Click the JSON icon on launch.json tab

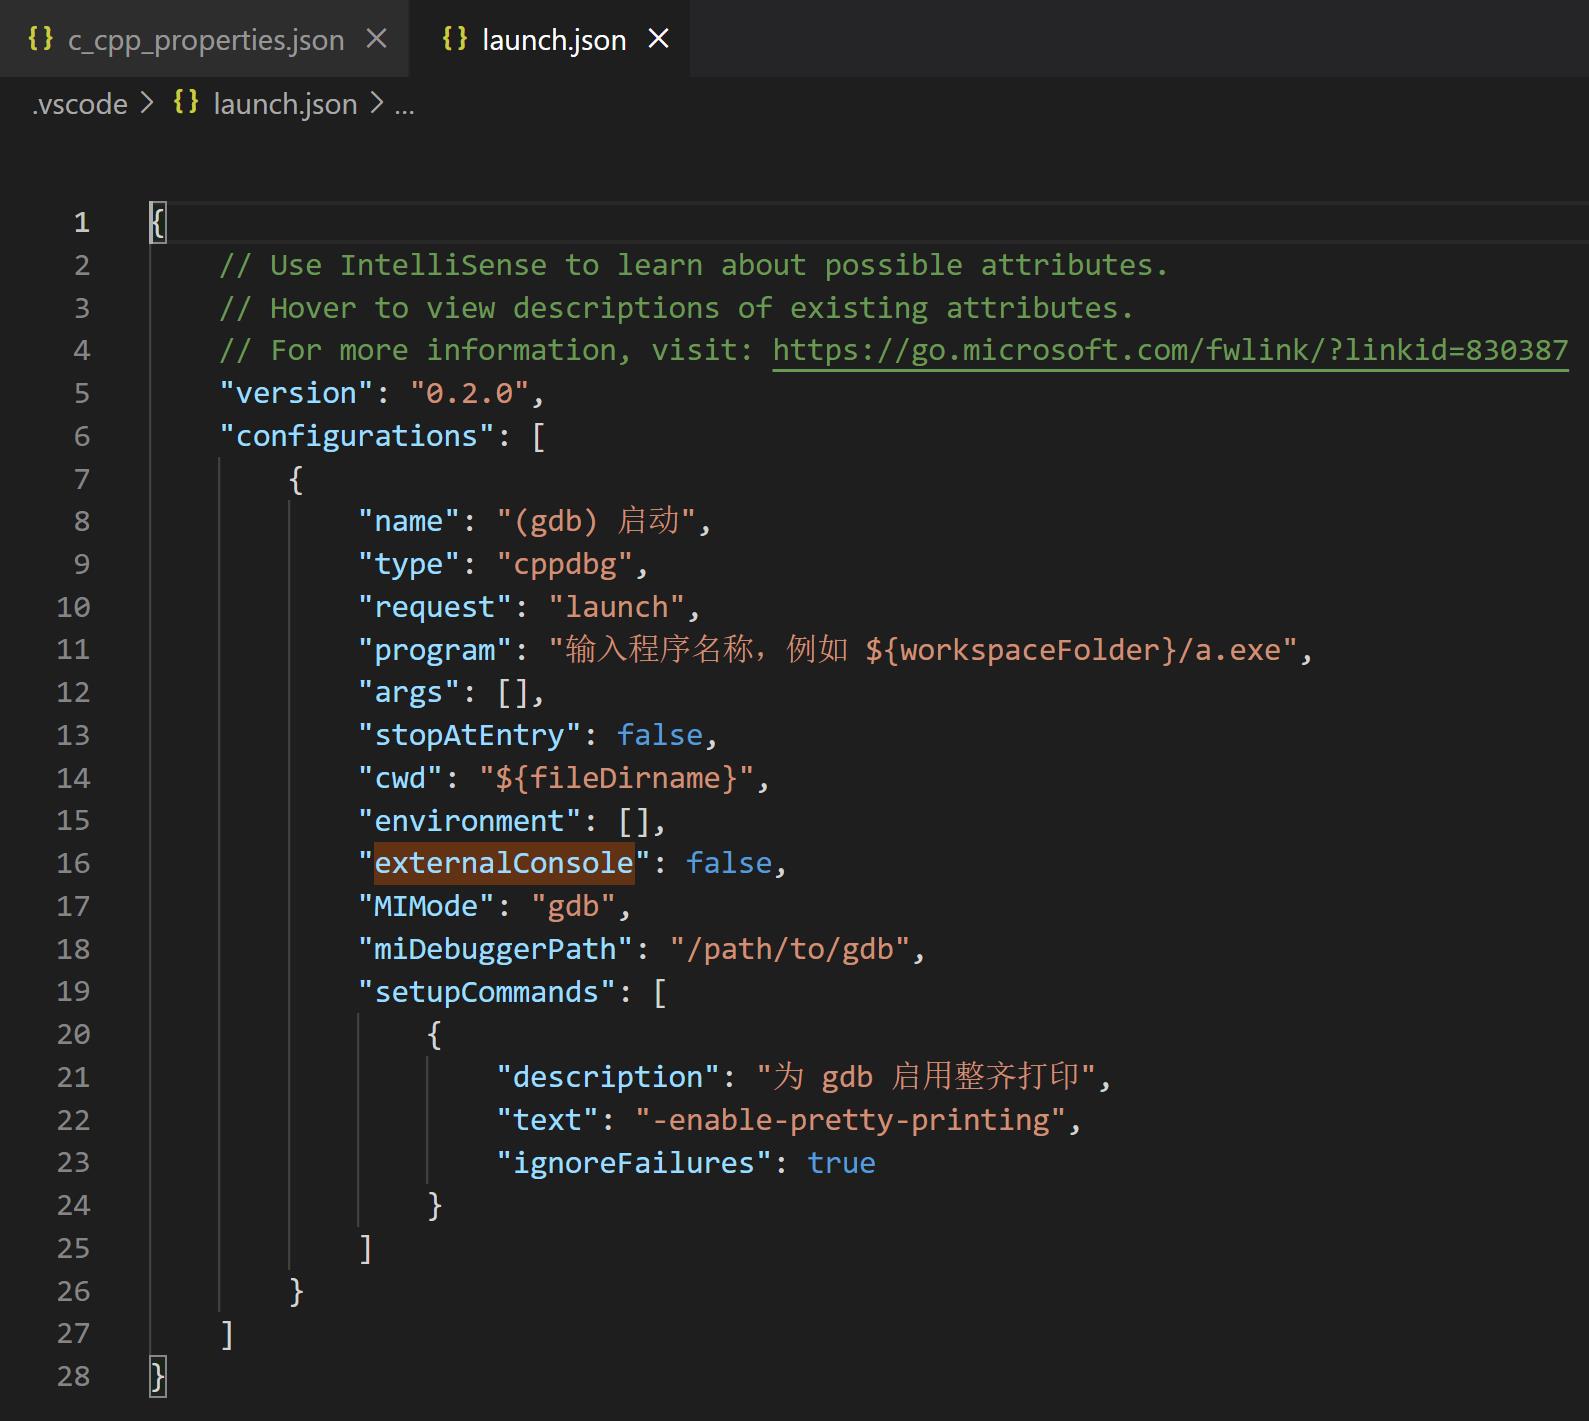(455, 38)
